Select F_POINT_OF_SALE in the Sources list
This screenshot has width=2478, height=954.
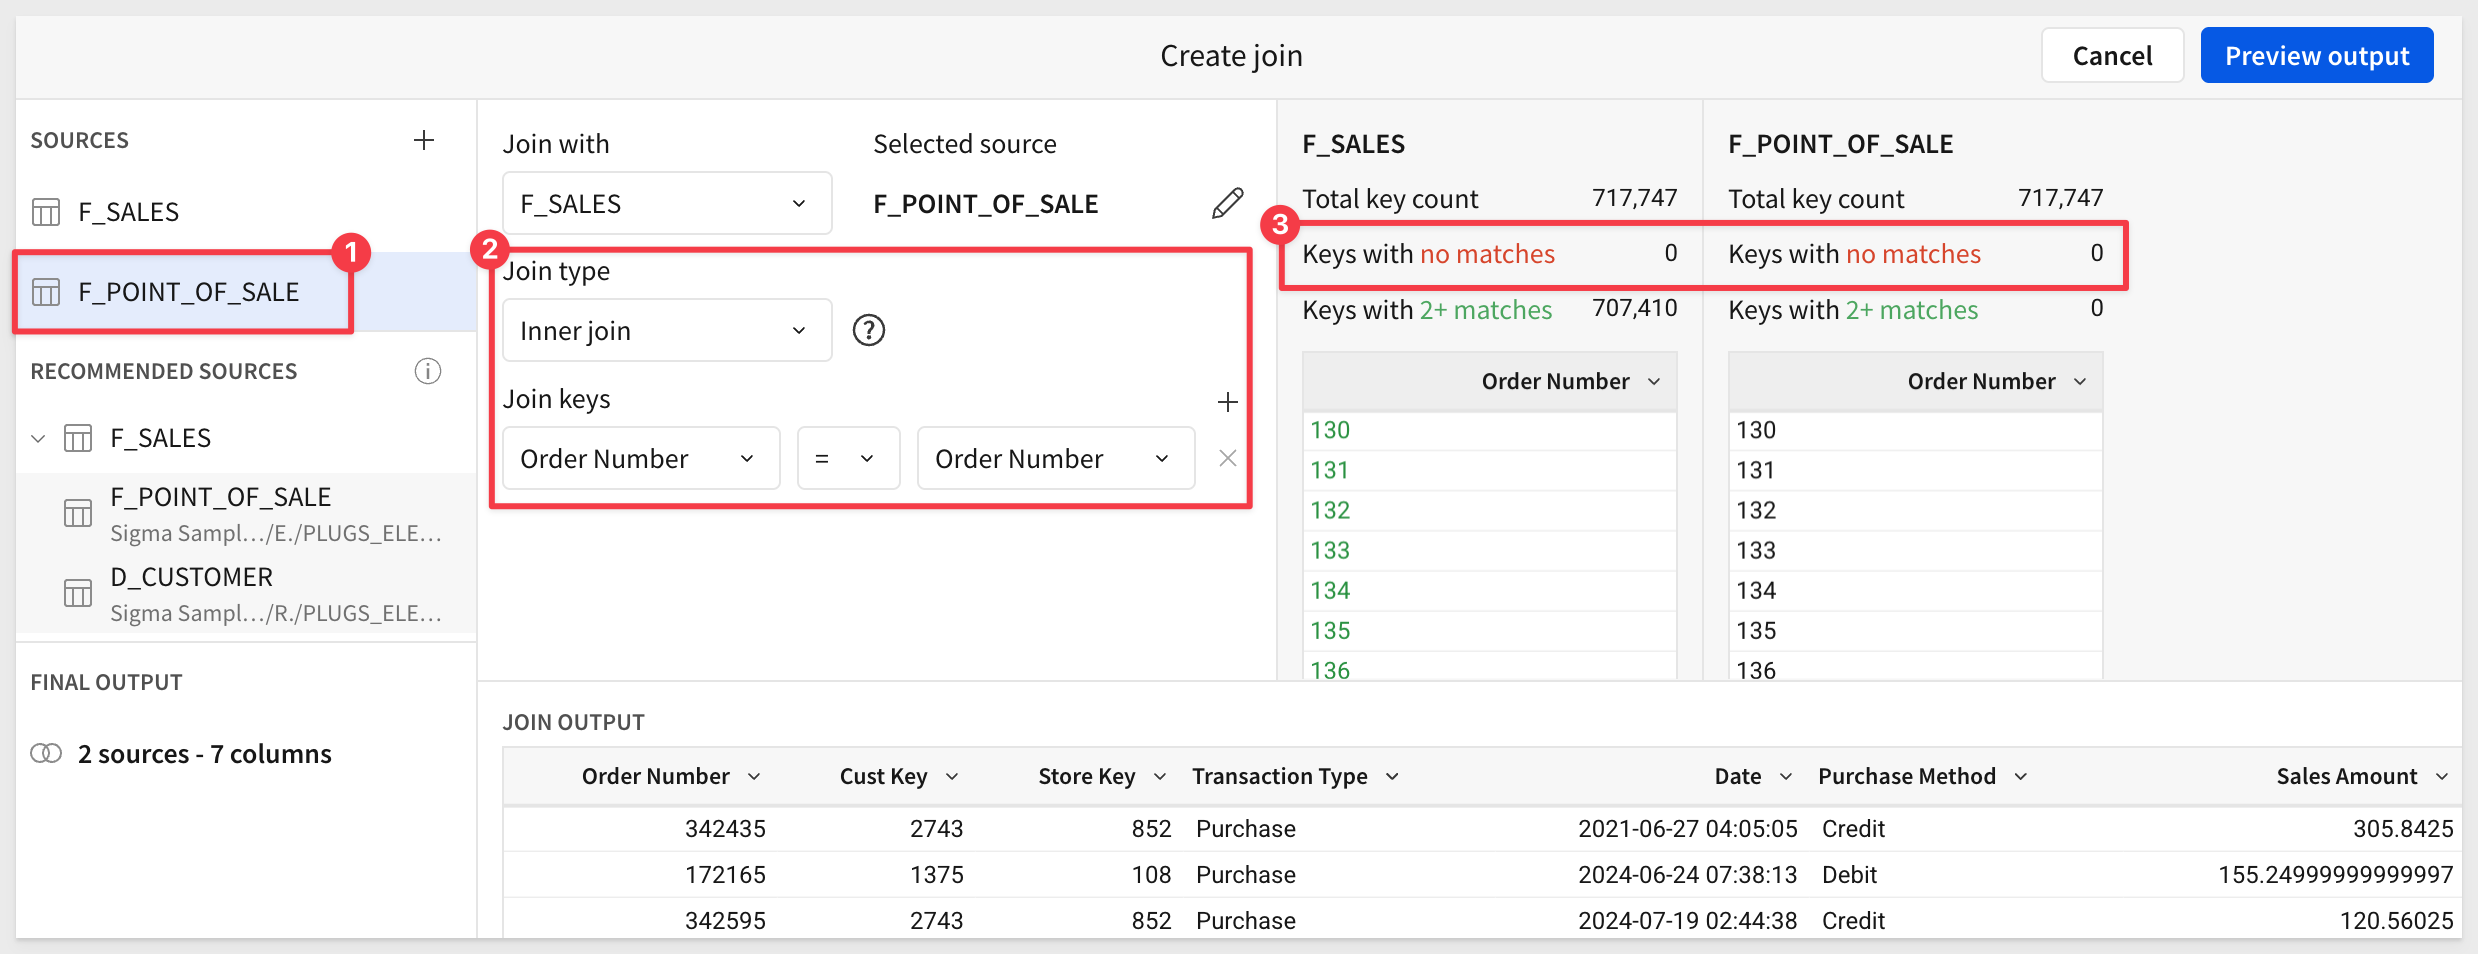(188, 292)
